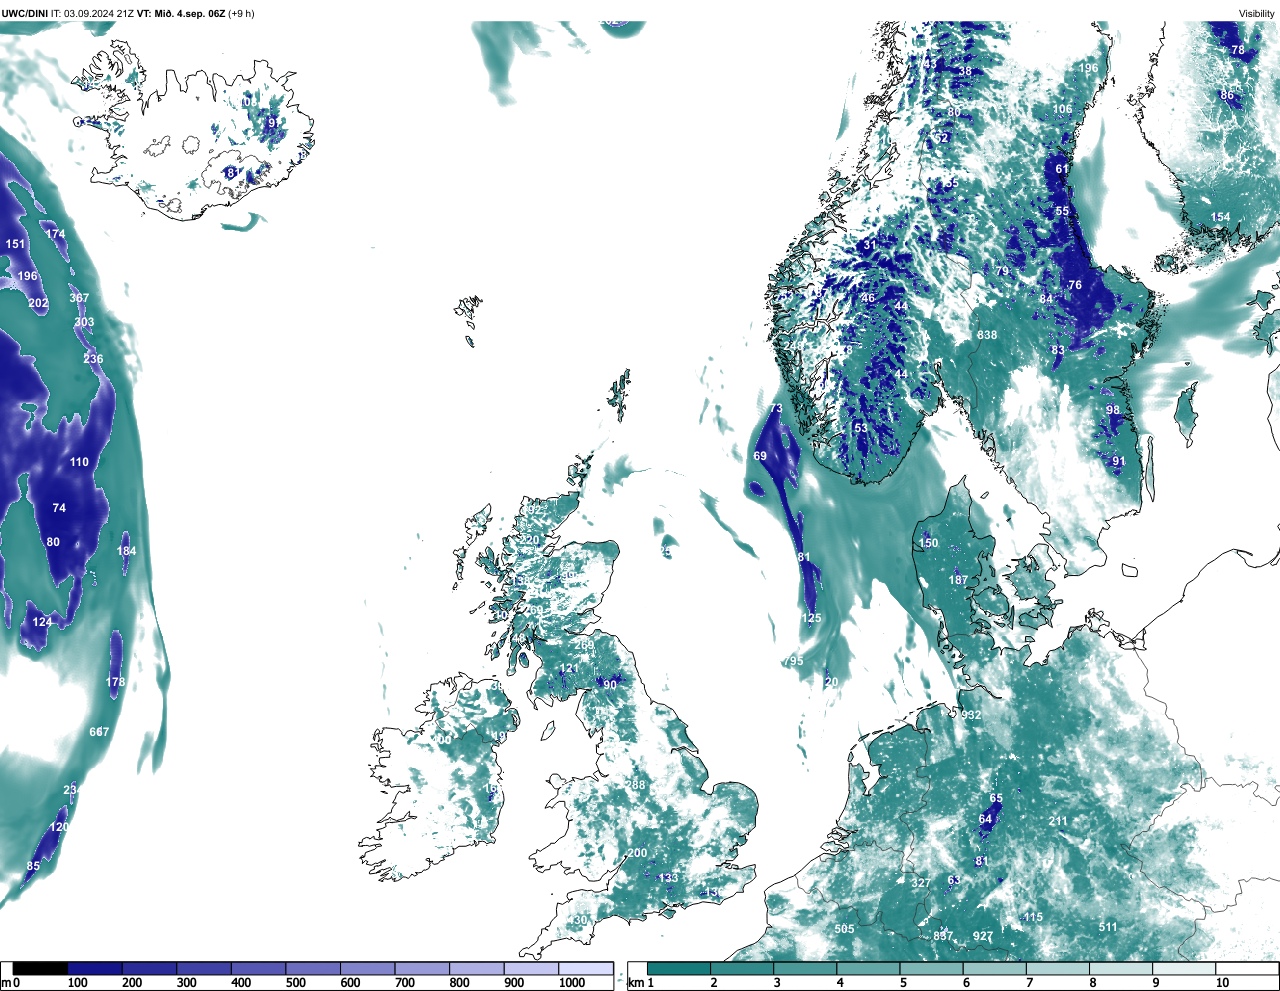Click the 211 value over Germany
The height and width of the screenshot is (991, 1280).
click(1058, 821)
